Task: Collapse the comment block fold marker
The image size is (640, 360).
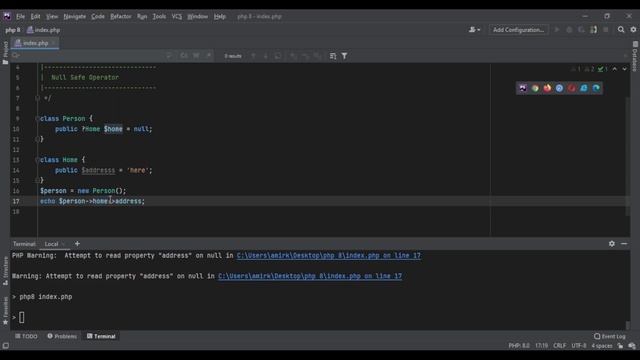Action: tap(38, 98)
